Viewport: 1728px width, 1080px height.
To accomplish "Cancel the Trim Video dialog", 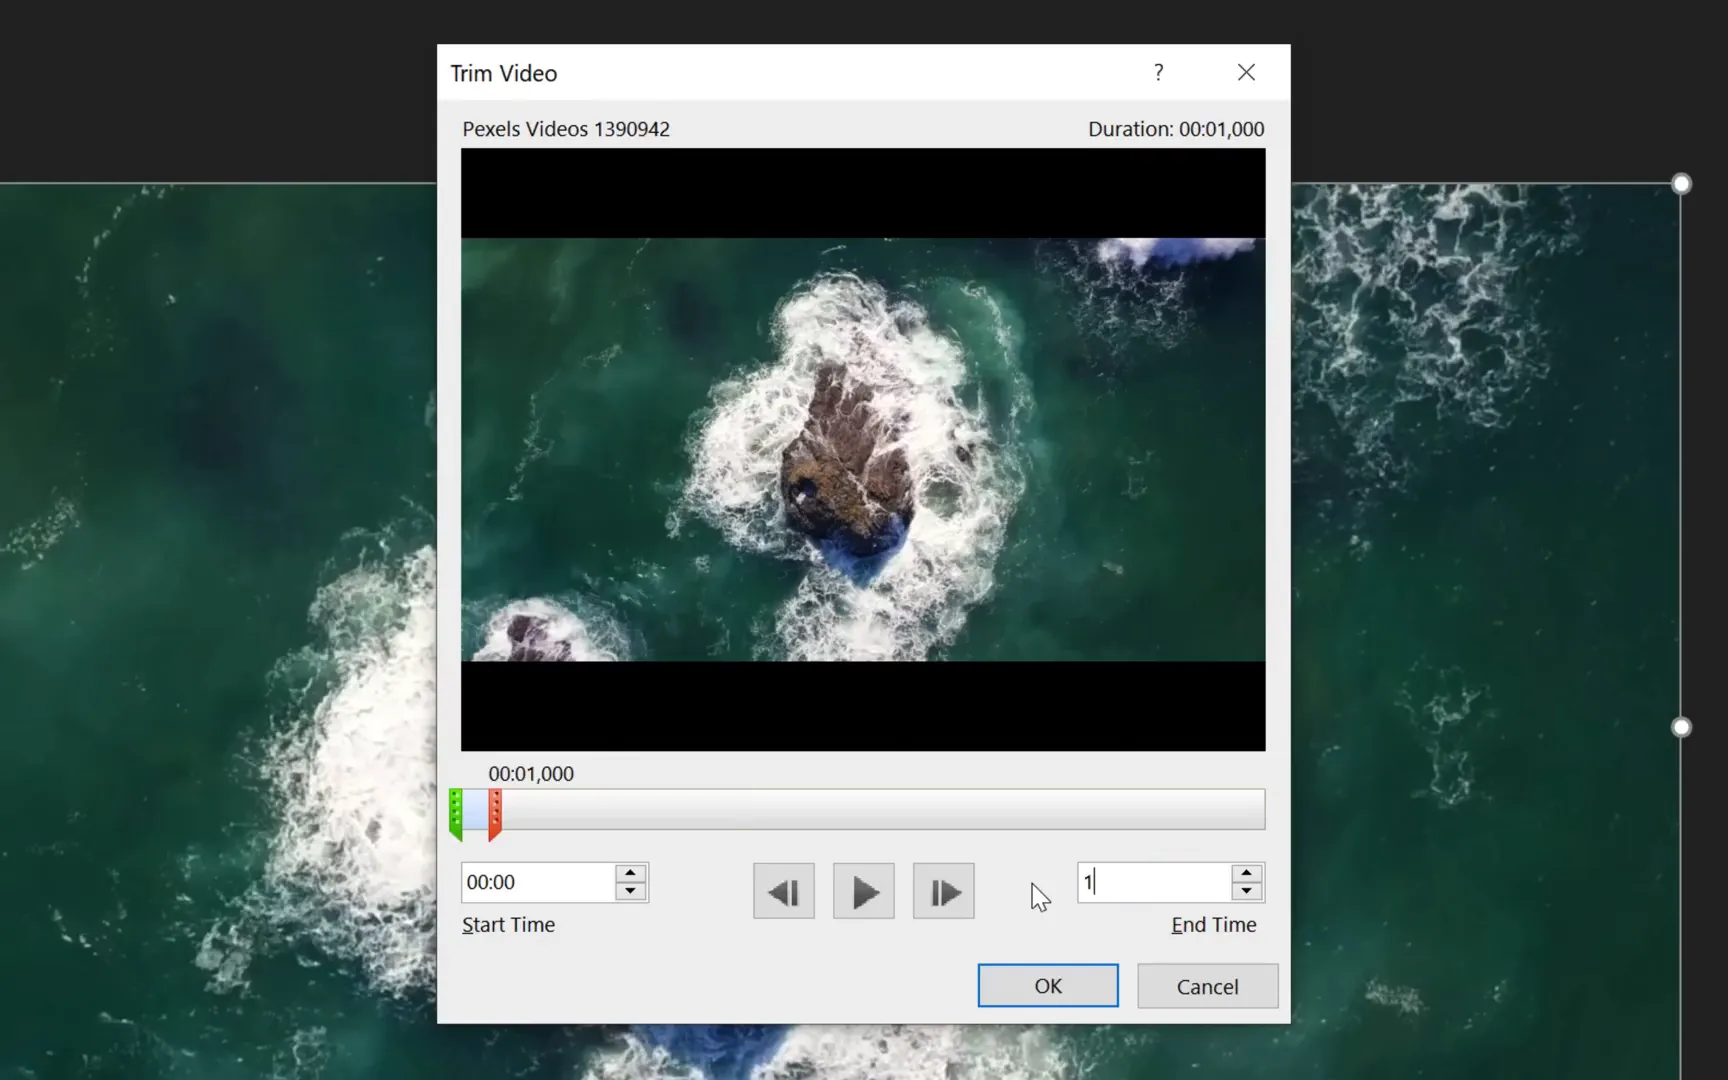I will (1207, 985).
